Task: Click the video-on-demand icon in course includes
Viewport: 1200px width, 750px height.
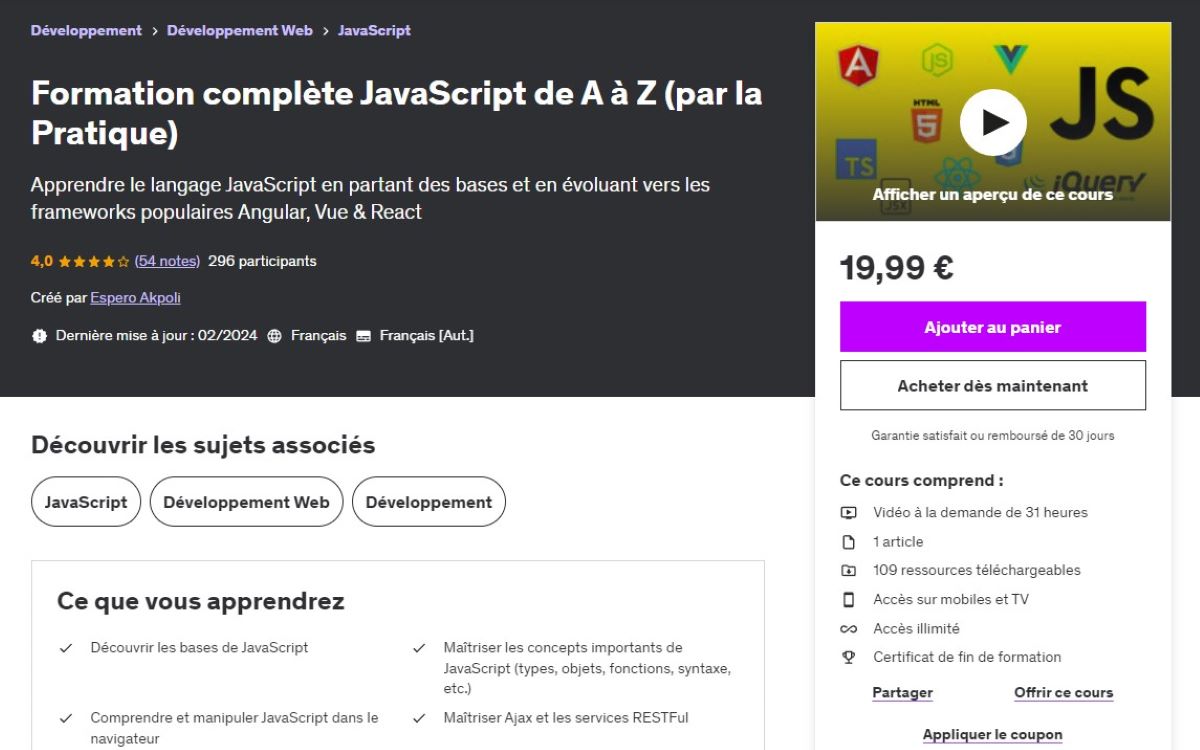Action: point(849,512)
